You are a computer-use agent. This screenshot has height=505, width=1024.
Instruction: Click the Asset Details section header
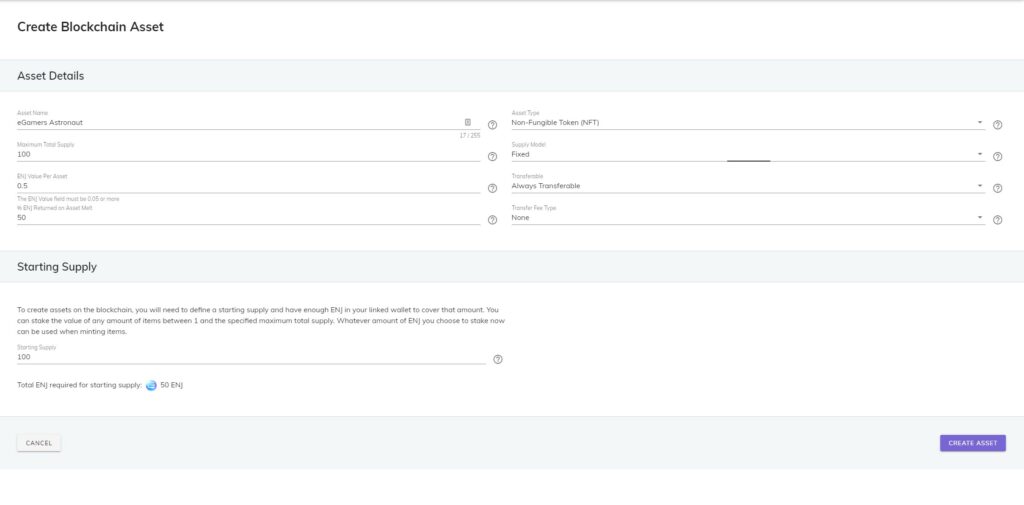(x=50, y=76)
